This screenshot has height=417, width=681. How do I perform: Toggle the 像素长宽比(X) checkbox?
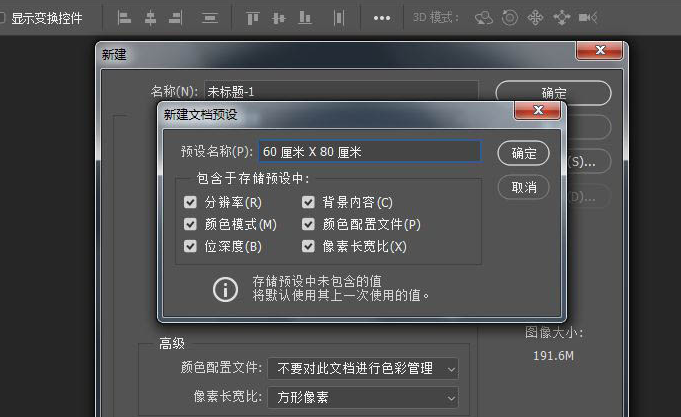coord(308,246)
